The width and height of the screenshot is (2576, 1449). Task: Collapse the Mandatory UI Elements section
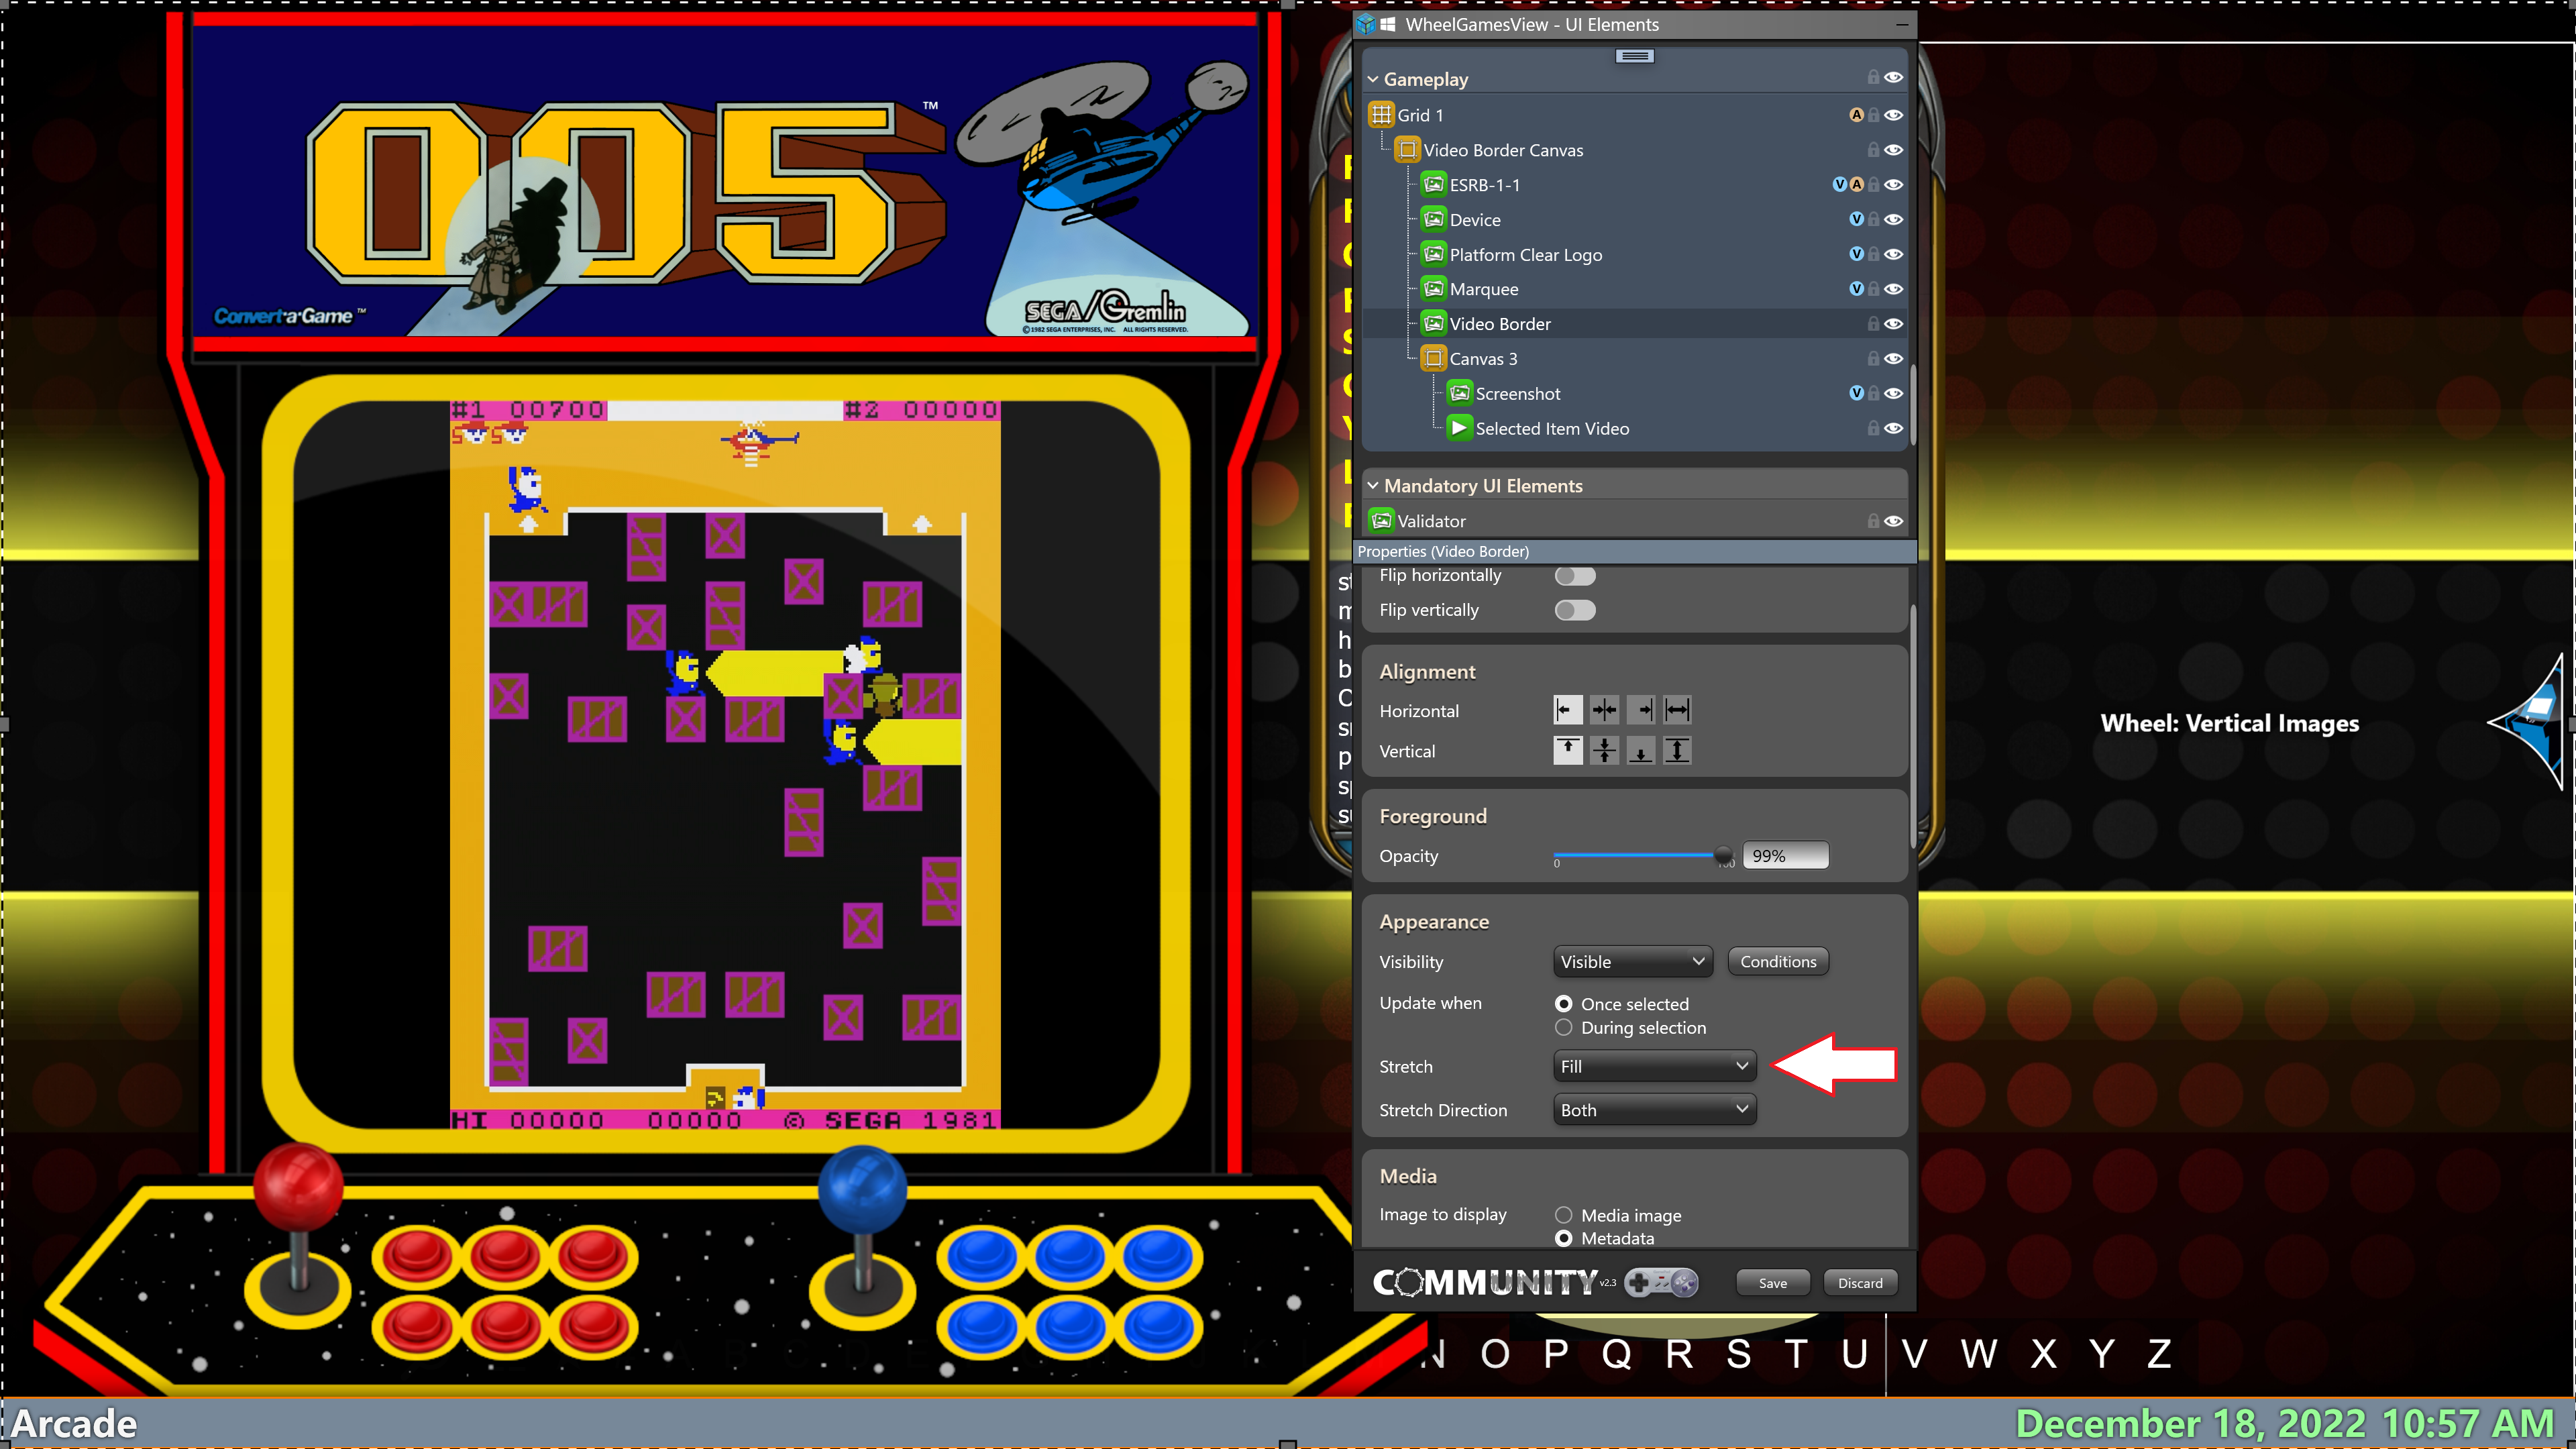[x=1373, y=485]
